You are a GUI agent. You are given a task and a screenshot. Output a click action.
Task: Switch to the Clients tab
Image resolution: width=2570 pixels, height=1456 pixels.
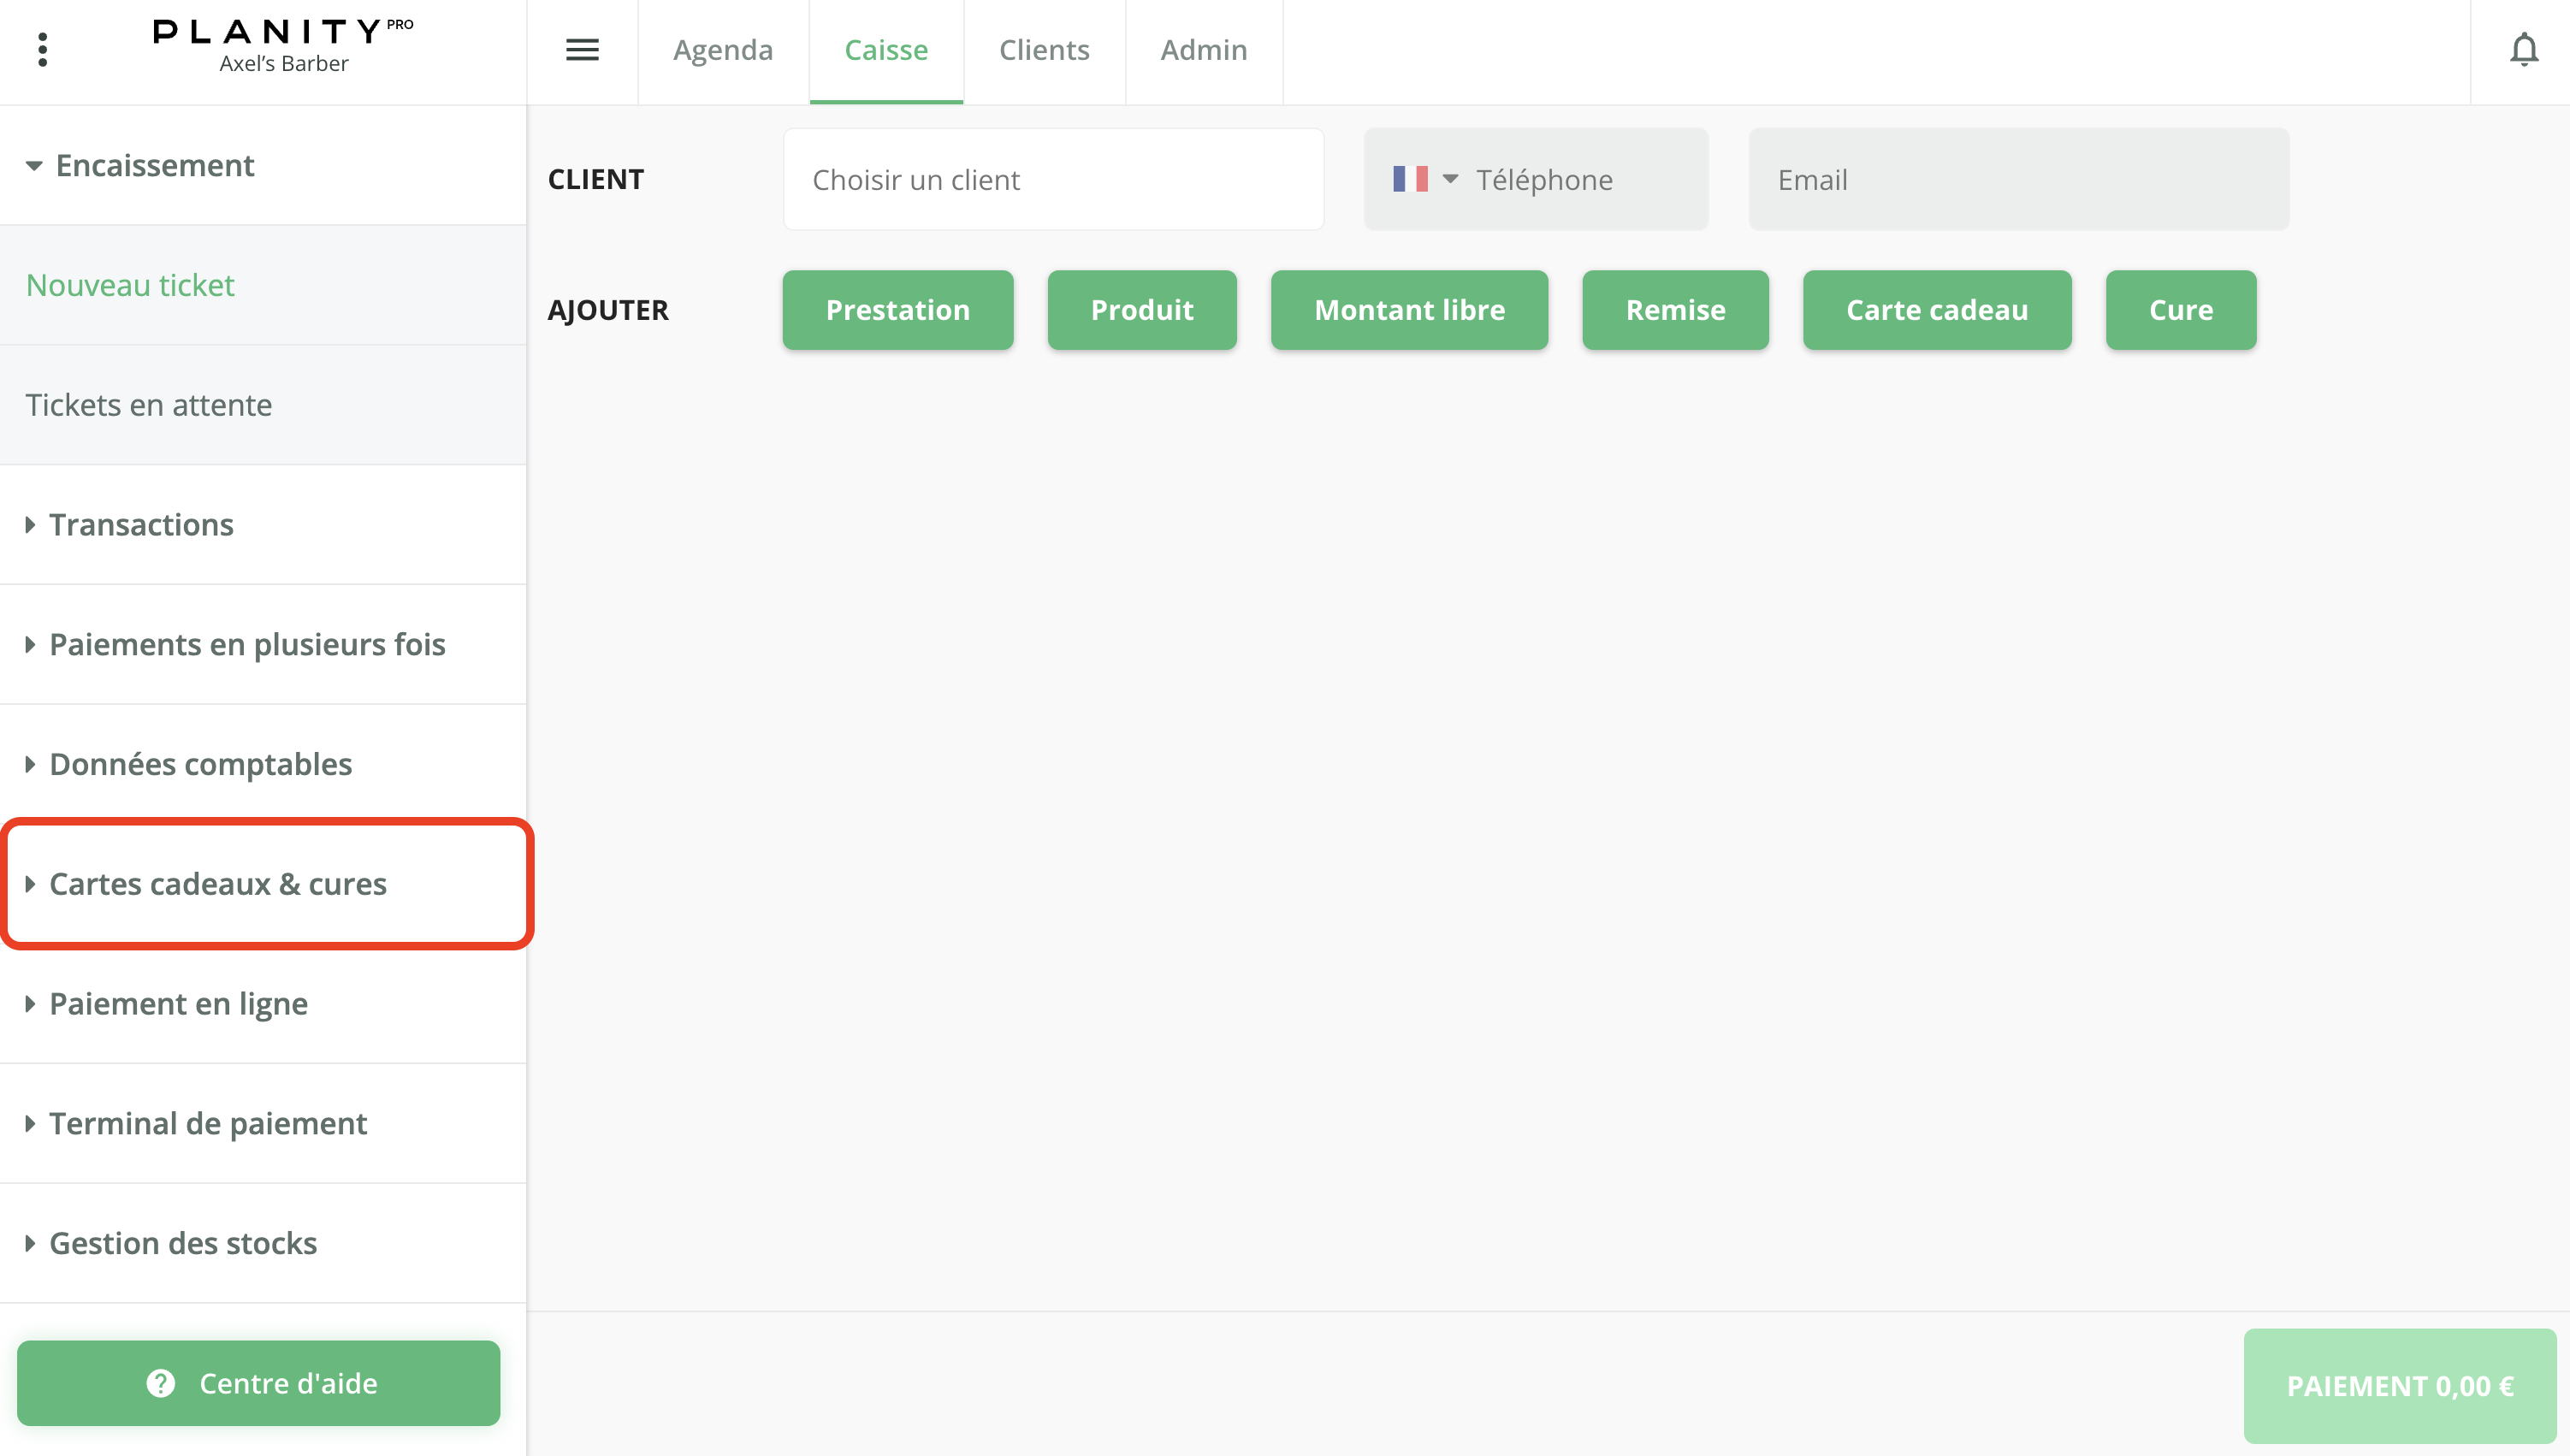pos(1043,50)
